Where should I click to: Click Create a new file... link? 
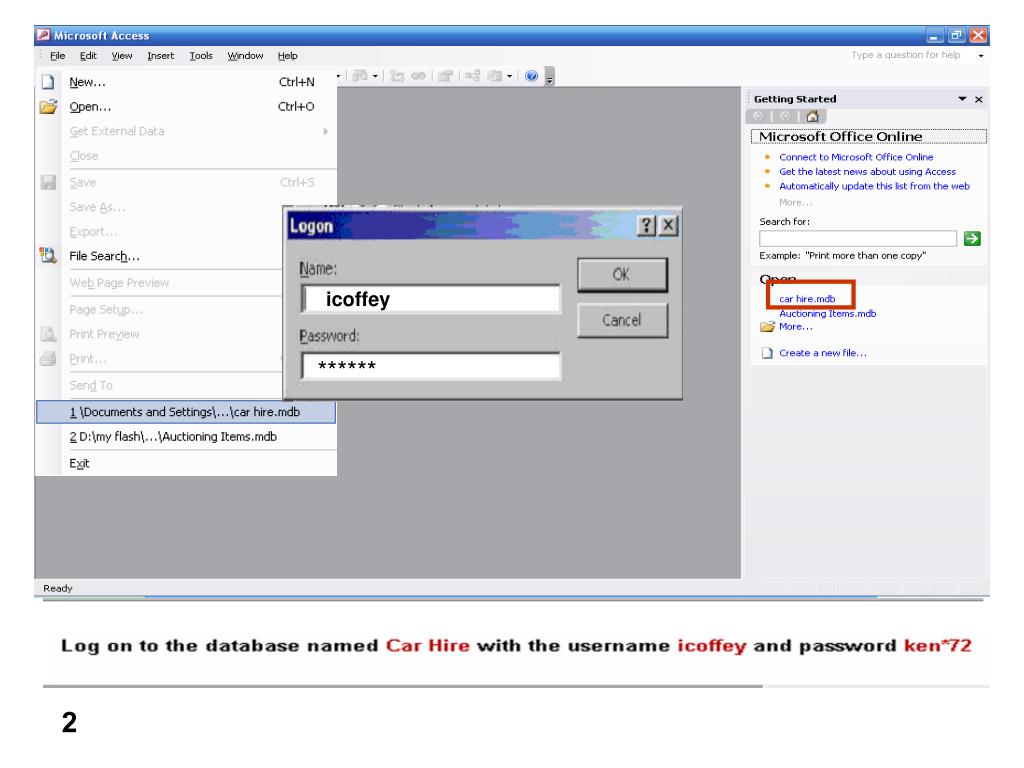click(823, 353)
